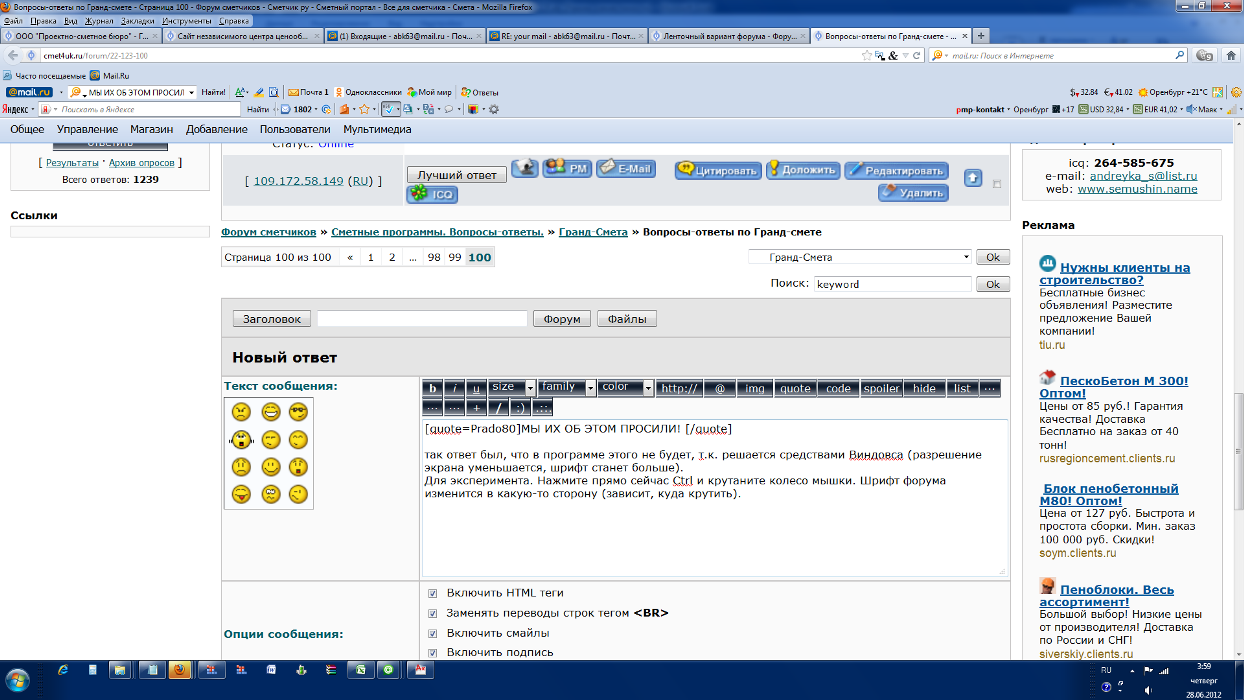
Task: Insert code BB-code tag
Action: click(838, 388)
